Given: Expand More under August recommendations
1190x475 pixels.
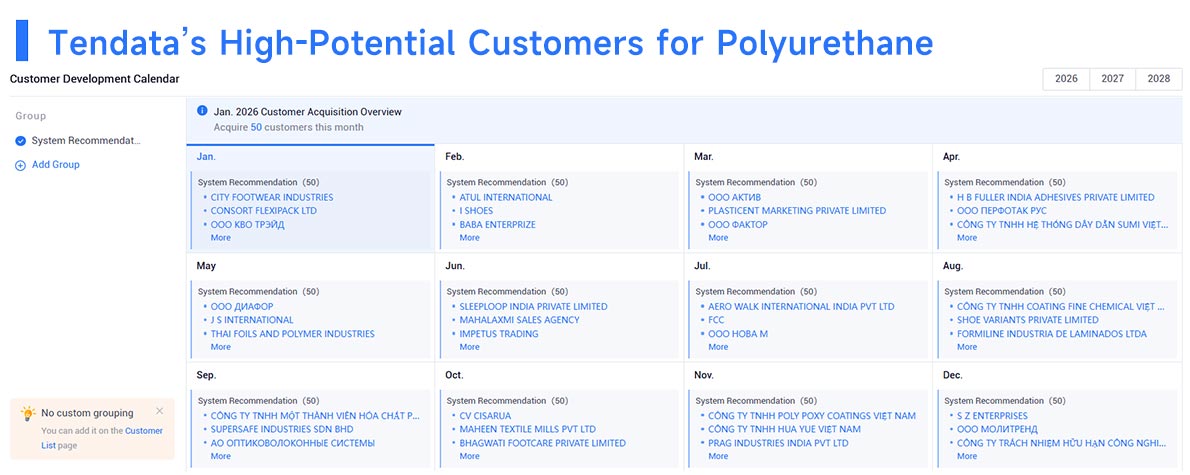Looking at the screenshot, I should coord(967,348).
